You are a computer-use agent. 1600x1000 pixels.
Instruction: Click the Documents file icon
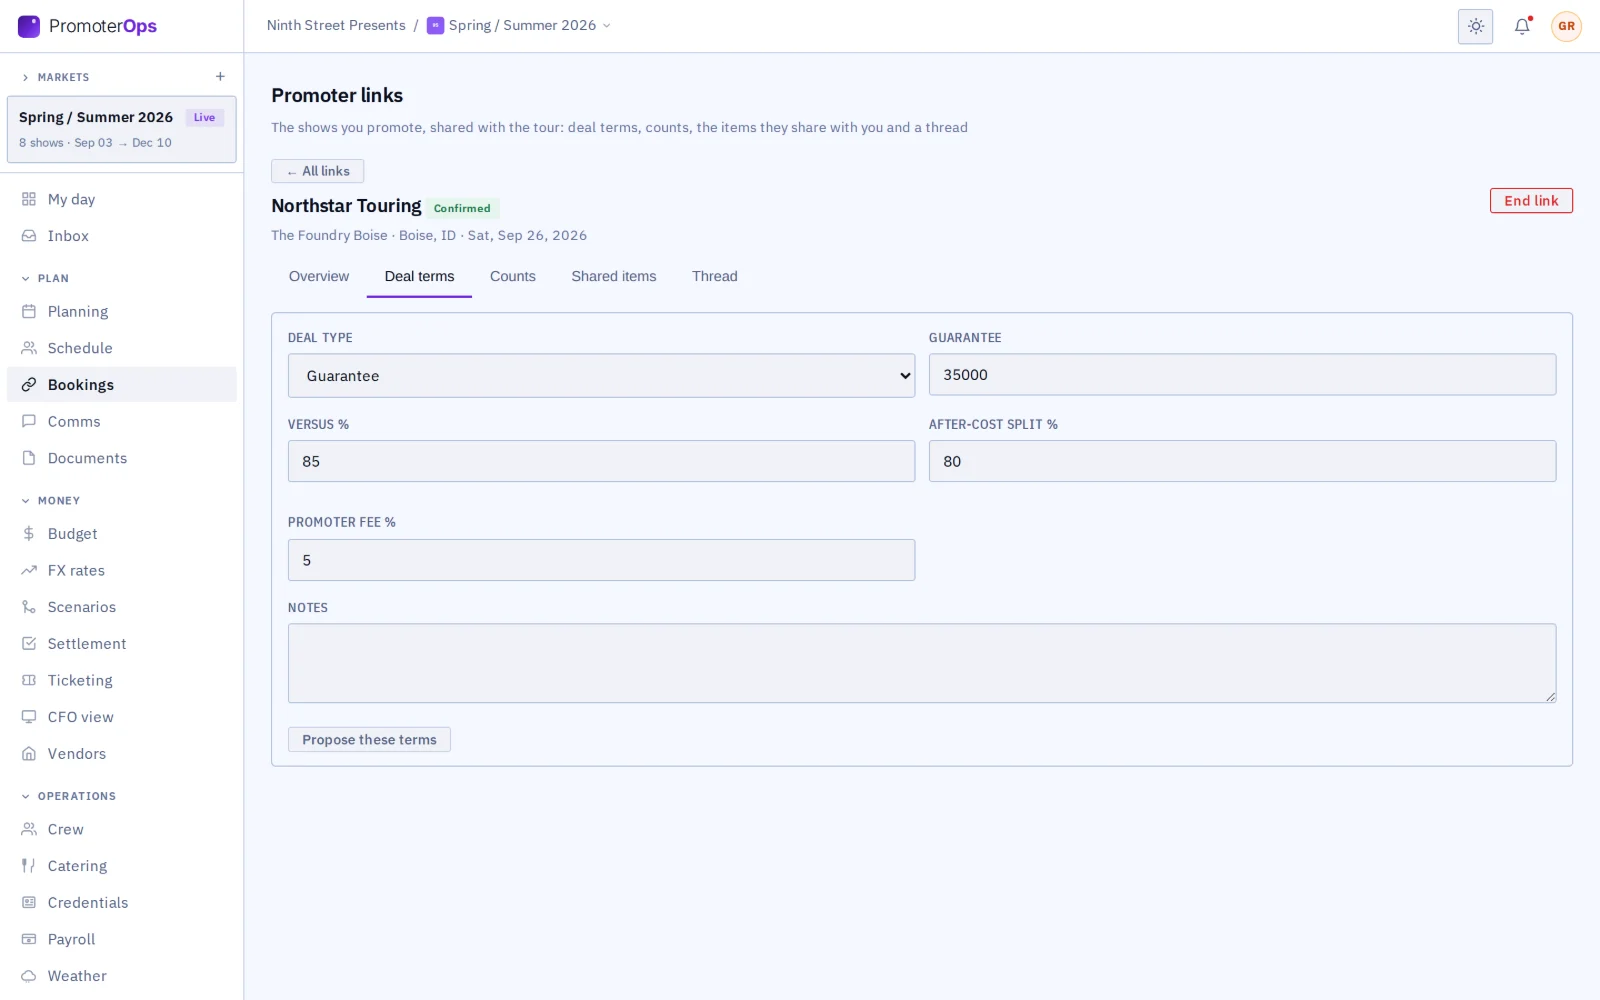pyautogui.click(x=29, y=458)
